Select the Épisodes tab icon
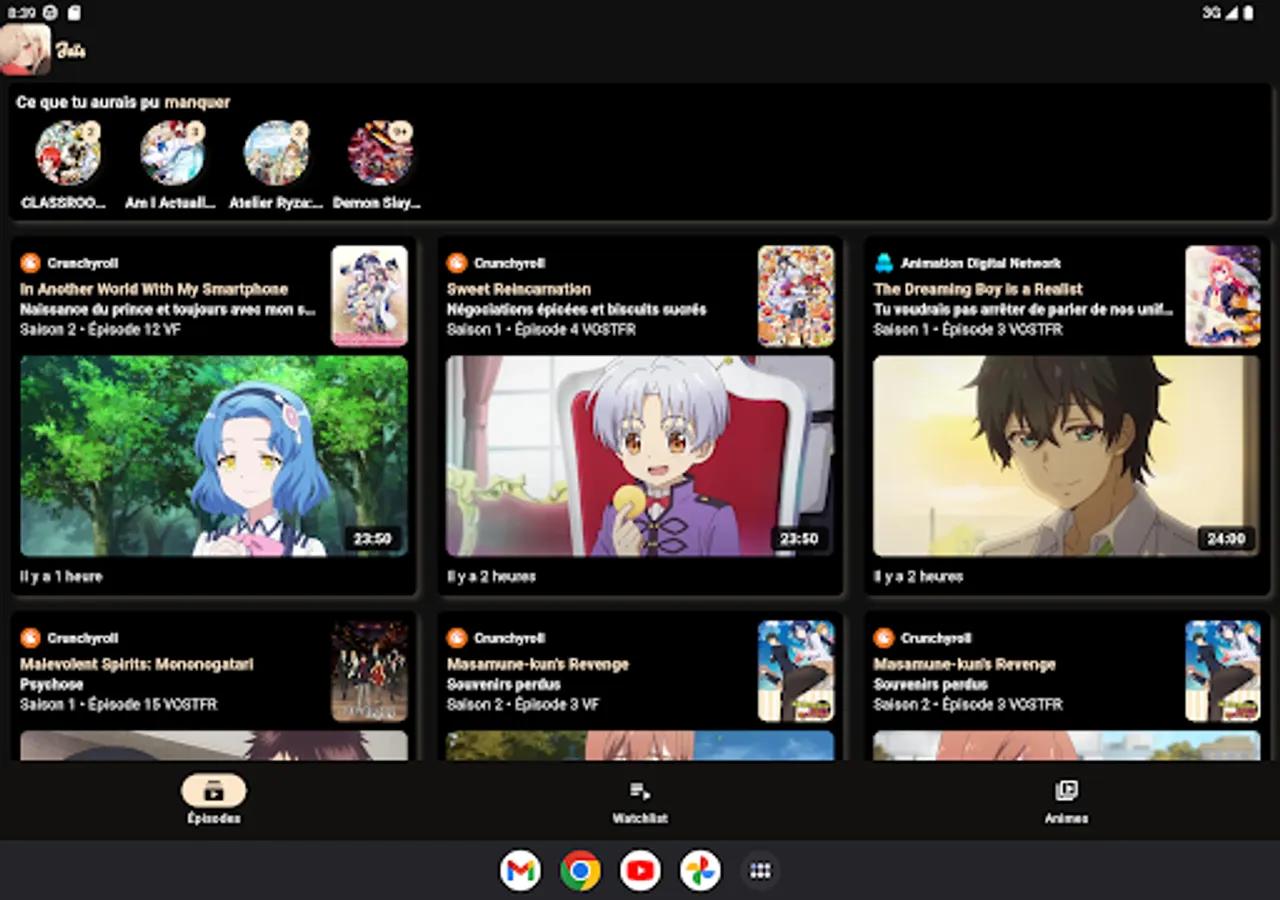Image resolution: width=1280 pixels, height=900 pixels. 214,791
